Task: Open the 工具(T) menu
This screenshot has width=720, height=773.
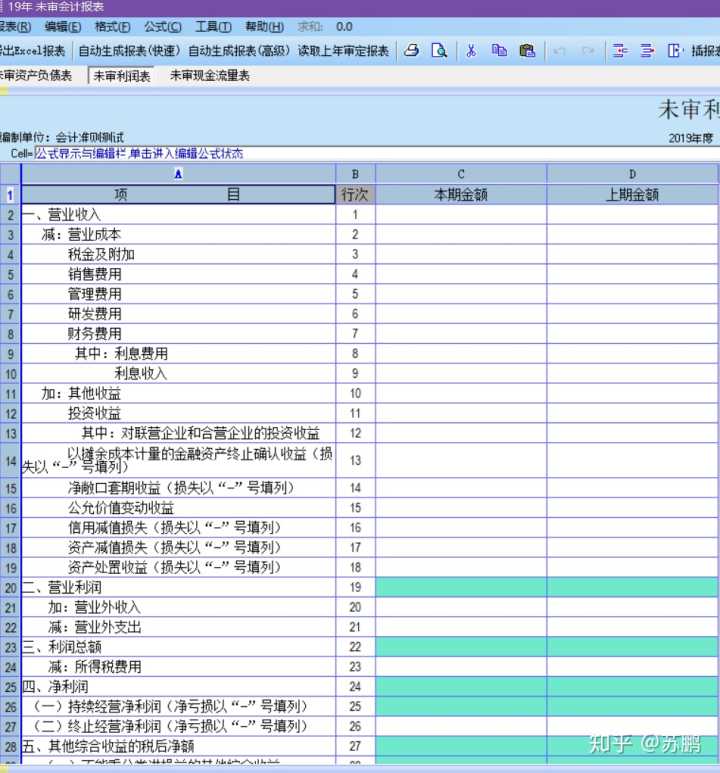Action: [213, 27]
